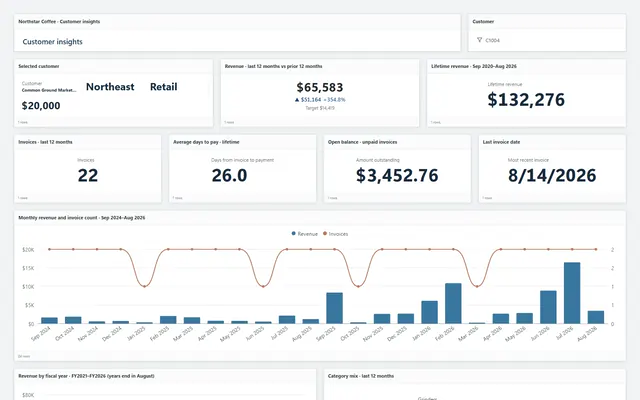Image resolution: width=640 pixels, height=400 pixels.
Task: Click the Revenue - last 12 months vs prior title
Action: click(273, 66)
